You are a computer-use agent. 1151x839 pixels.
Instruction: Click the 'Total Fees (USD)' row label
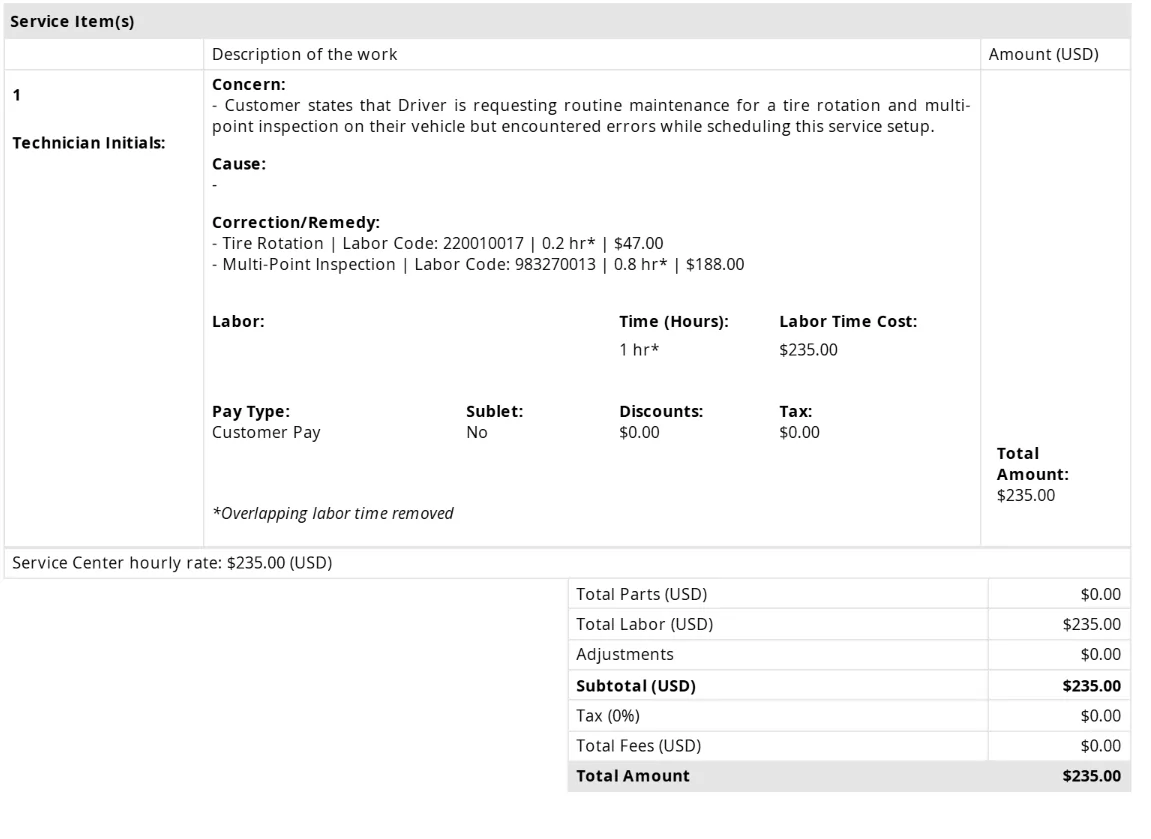click(x=639, y=746)
